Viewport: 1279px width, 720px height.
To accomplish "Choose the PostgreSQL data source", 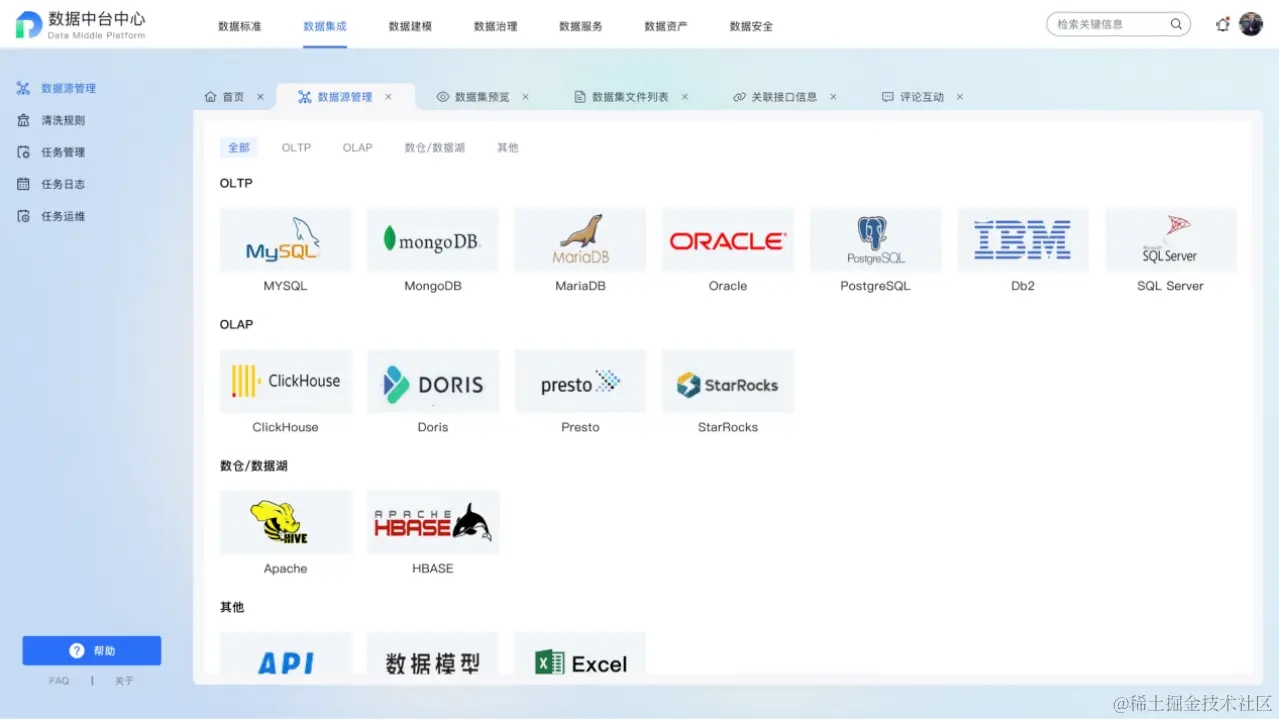I will pyautogui.click(x=875, y=240).
